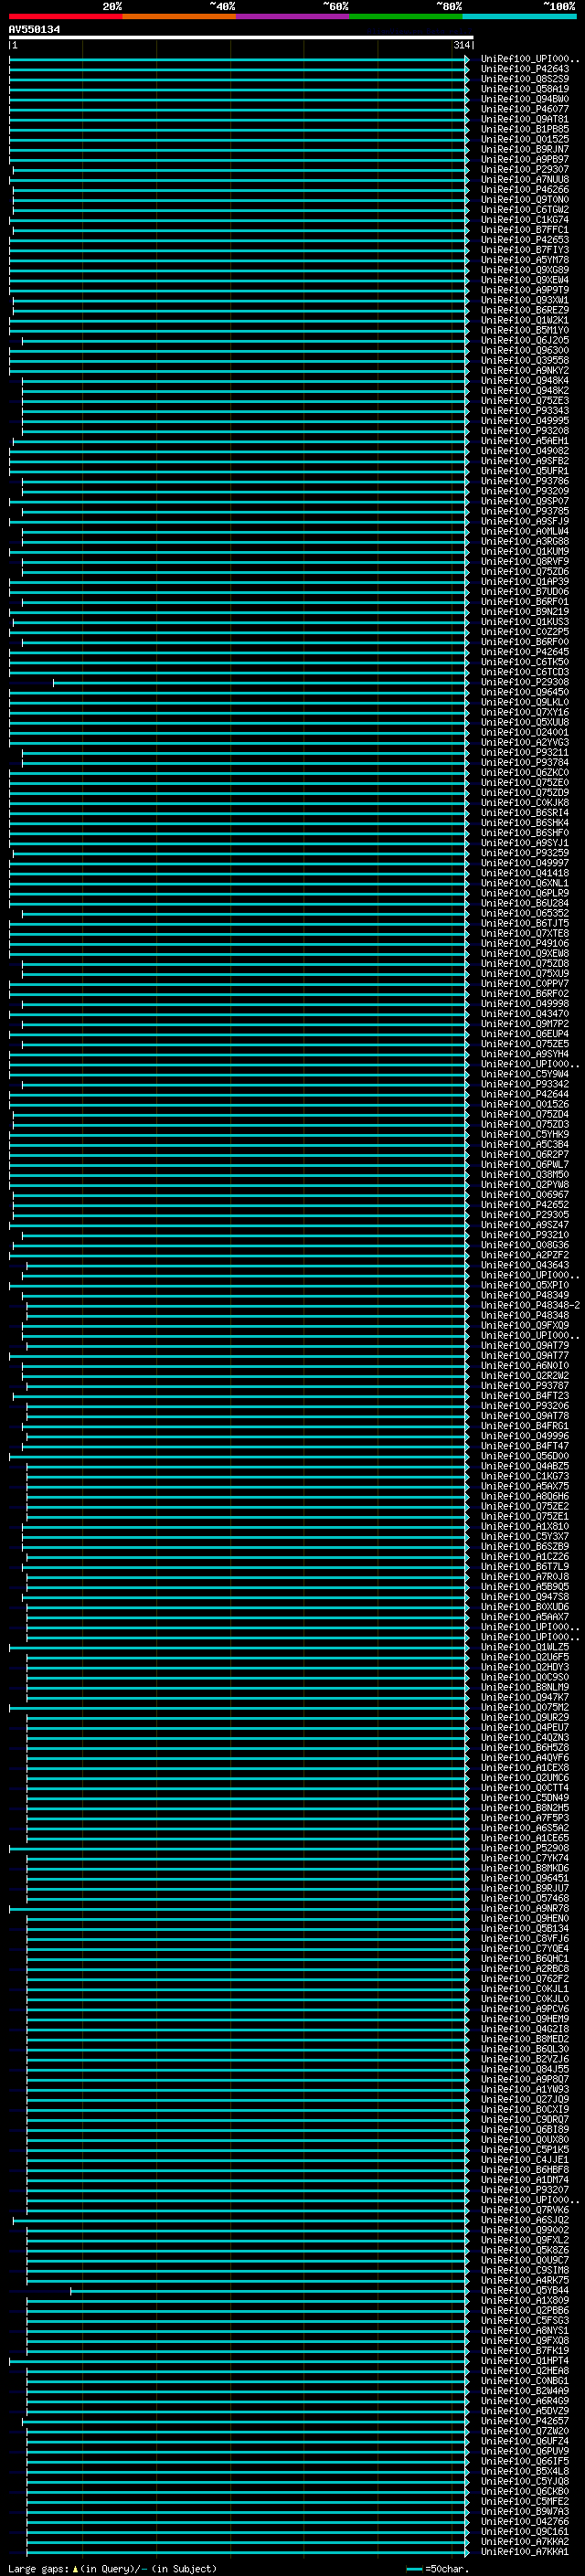Select the UniRef100_P42644 label
585x2576 pixels.
[x=525, y=1095]
